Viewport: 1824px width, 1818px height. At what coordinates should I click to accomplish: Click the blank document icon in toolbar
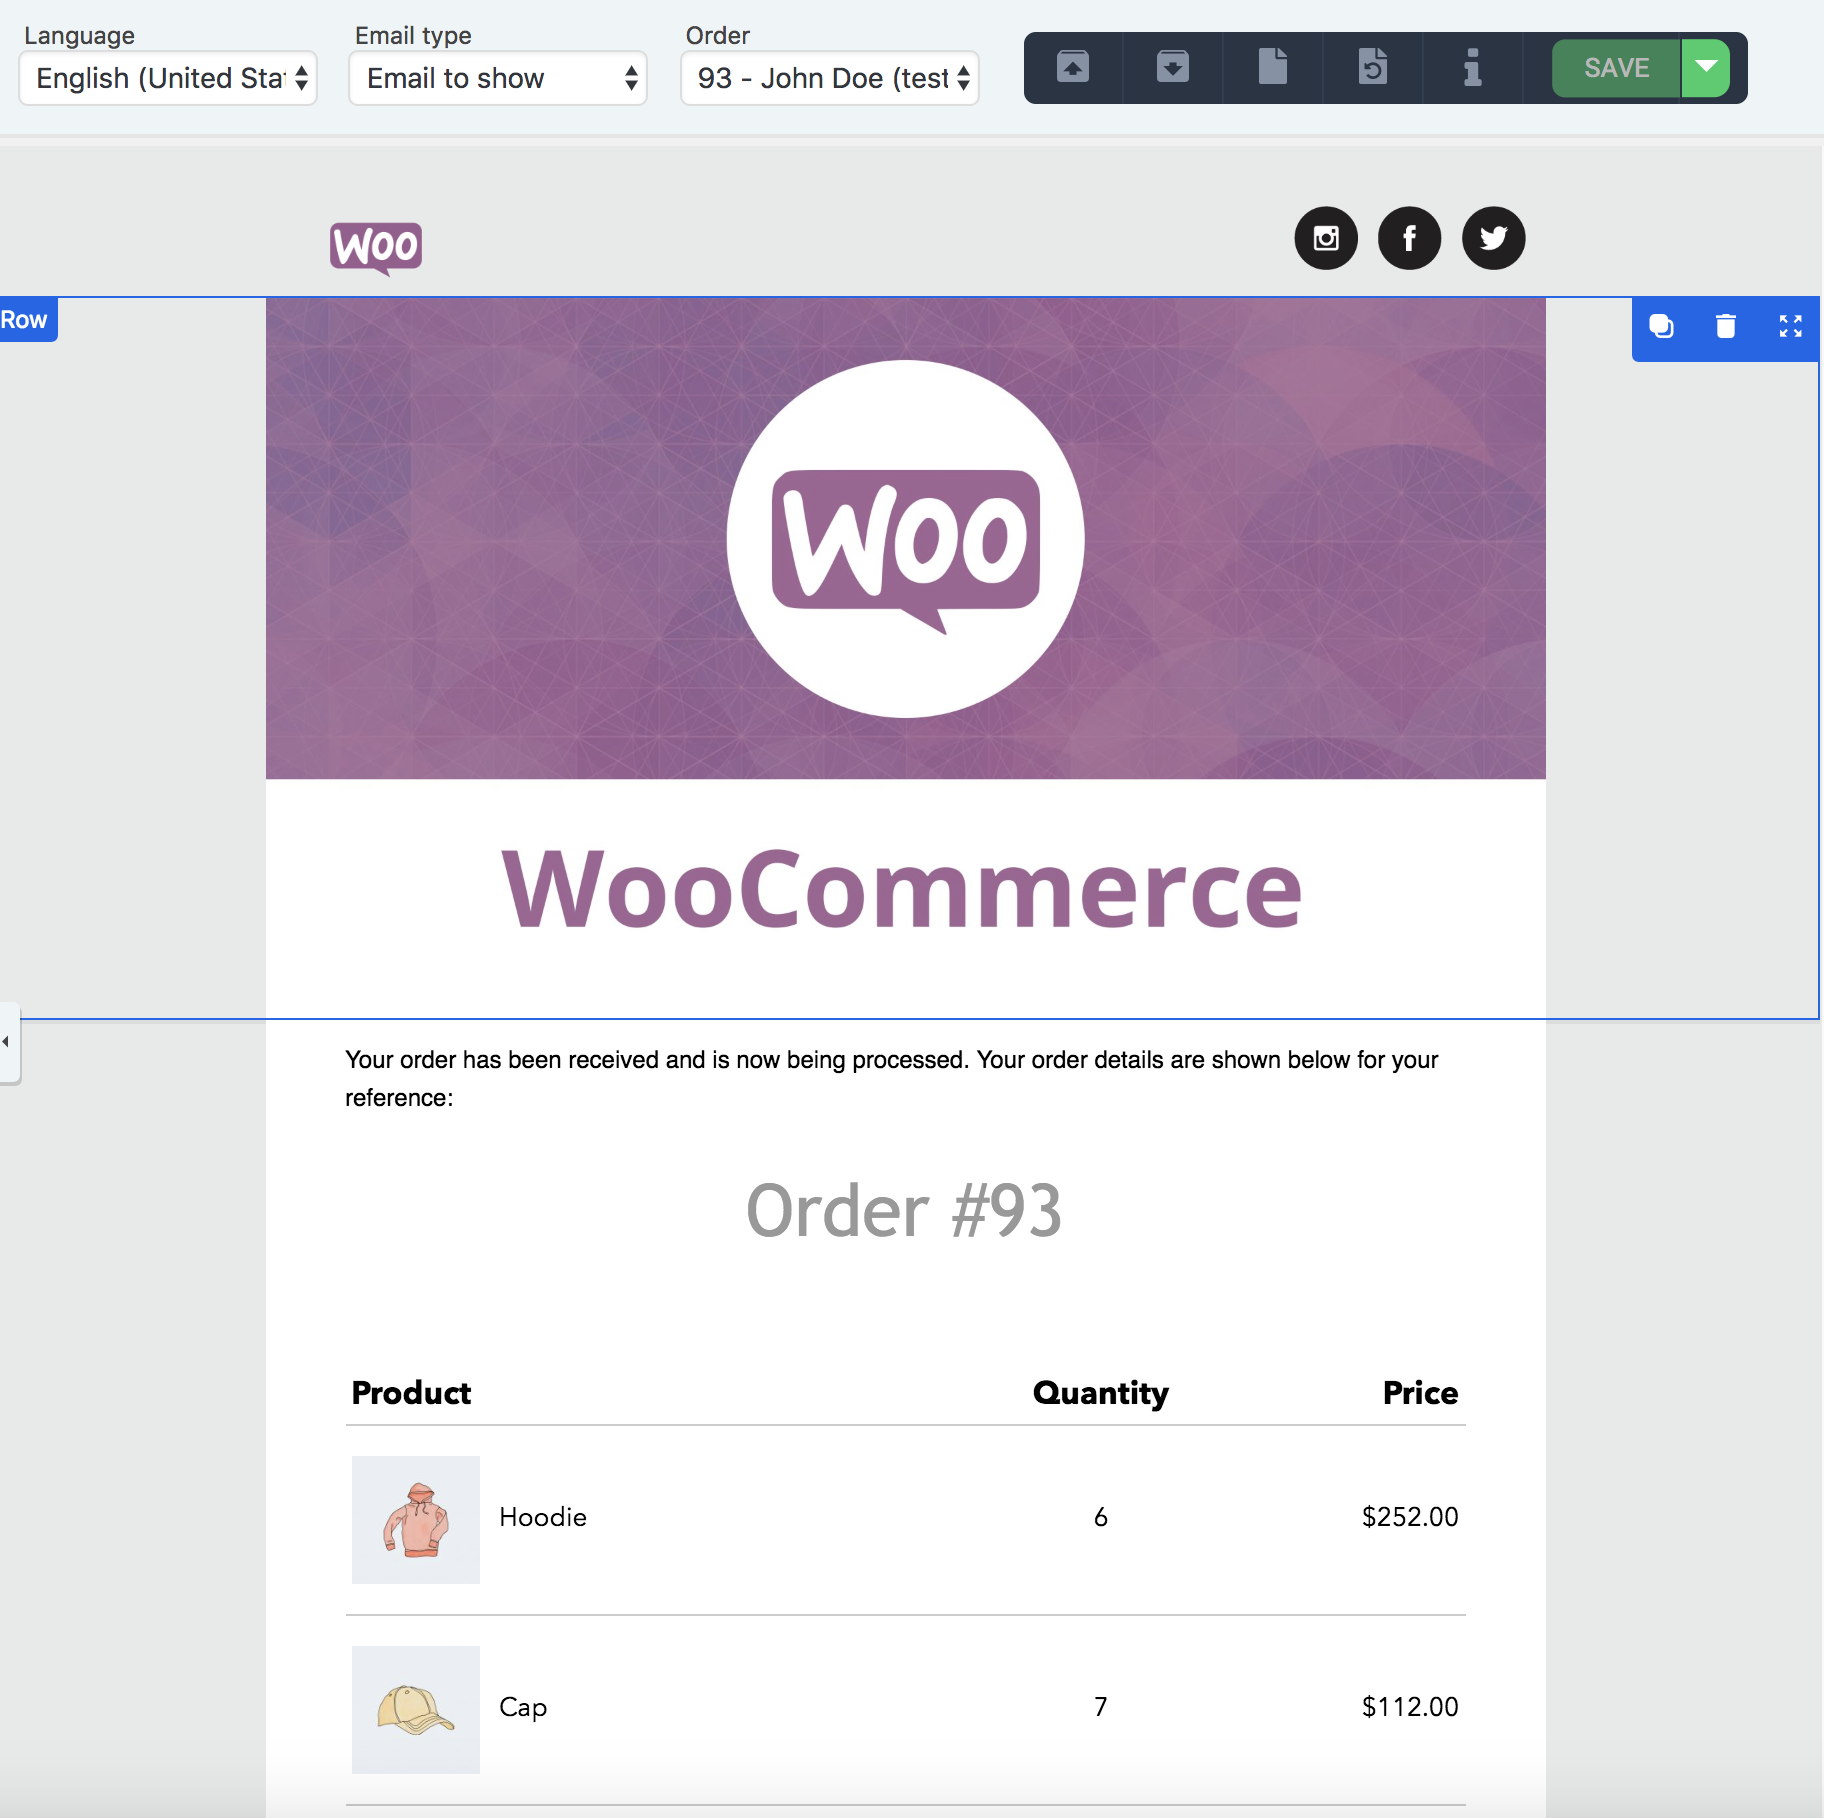[1273, 67]
